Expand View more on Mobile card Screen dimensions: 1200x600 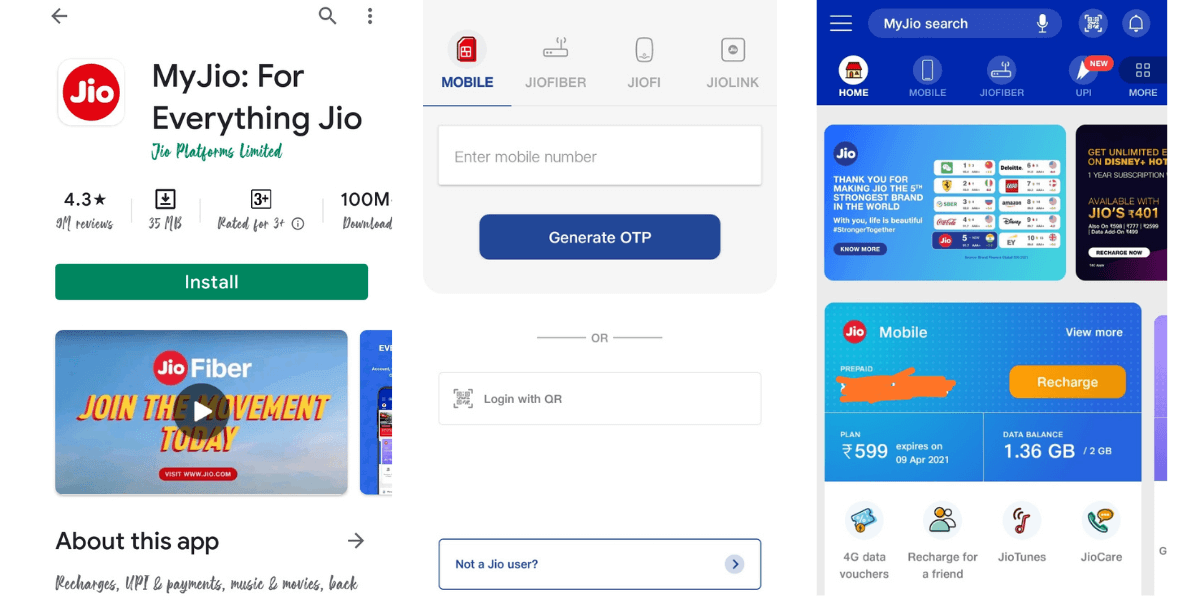pyautogui.click(x=1094, y=332)
